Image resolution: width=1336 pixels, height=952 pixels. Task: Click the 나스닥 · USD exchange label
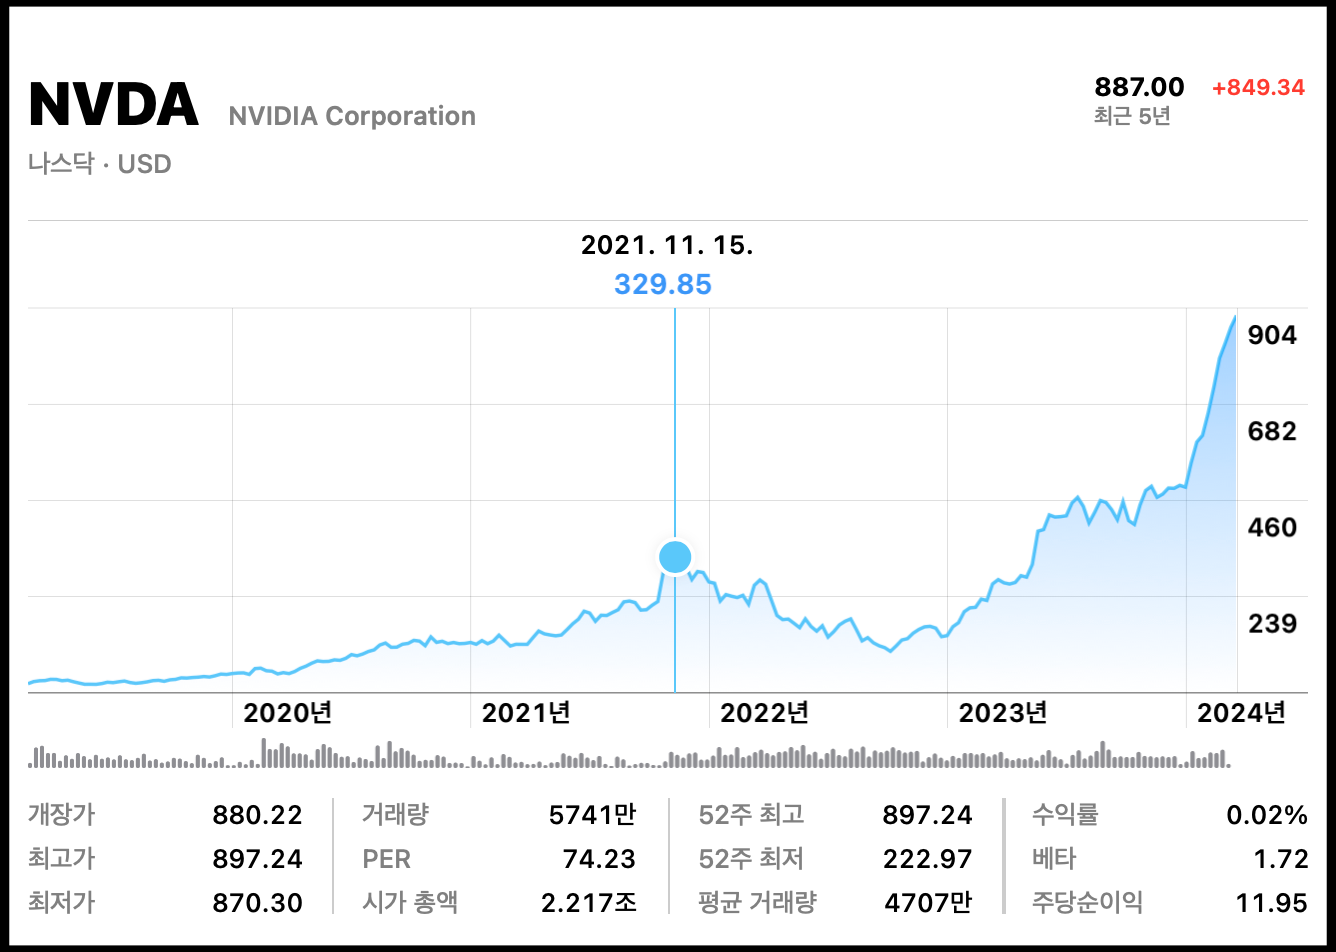point(100,163)
